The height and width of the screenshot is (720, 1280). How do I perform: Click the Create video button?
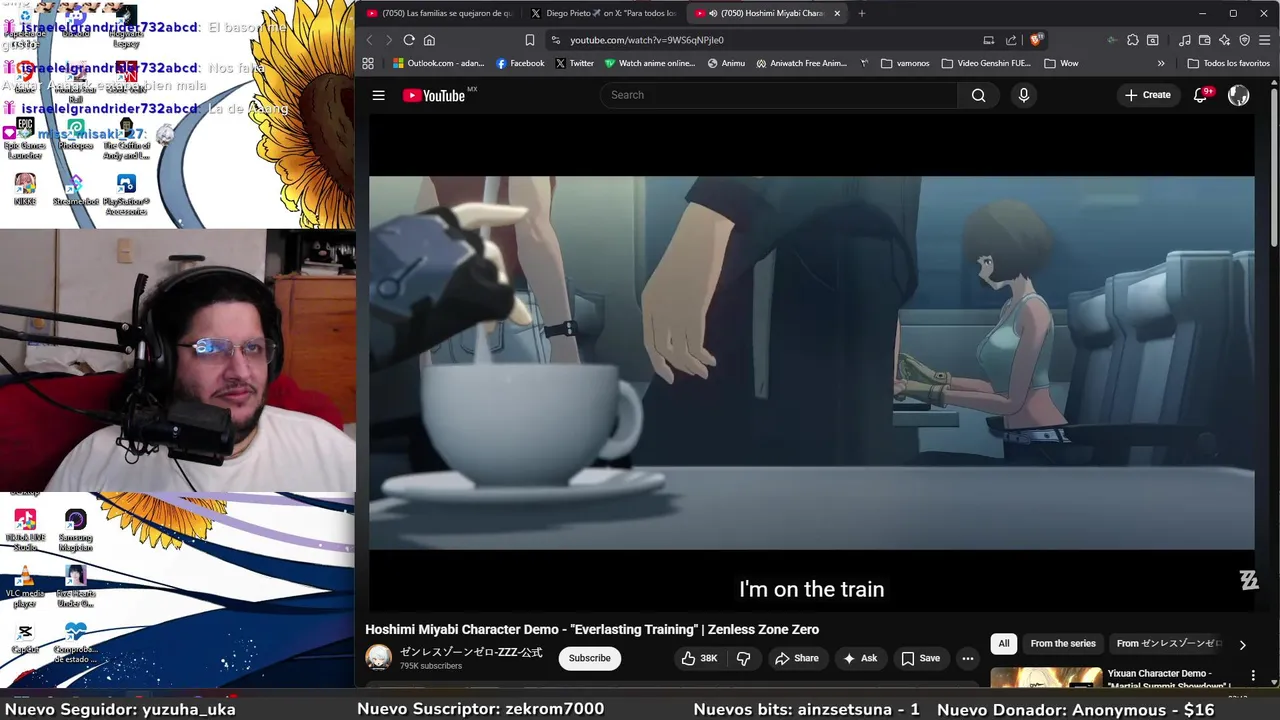click(x=1147, y=95)
